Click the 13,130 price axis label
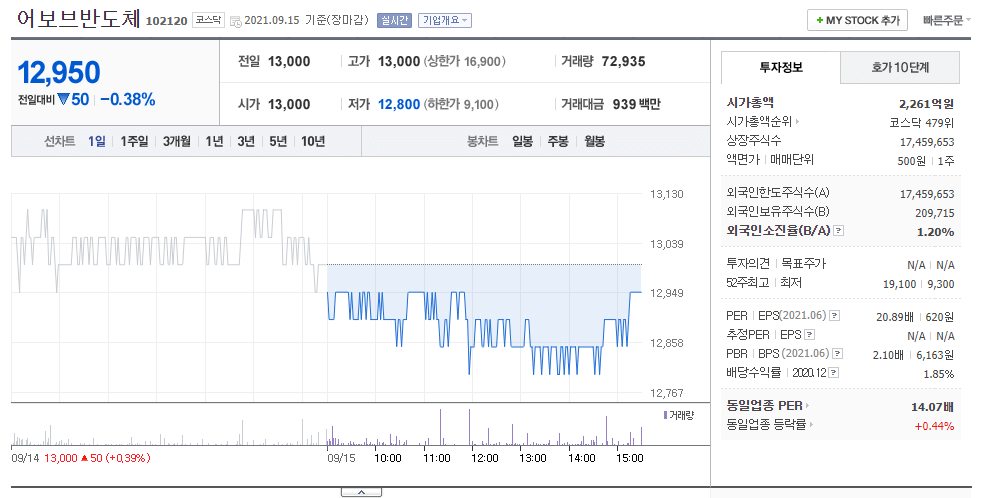Image resolution: width=985 pixels, height=498 pixels. (x=667, y=194)
